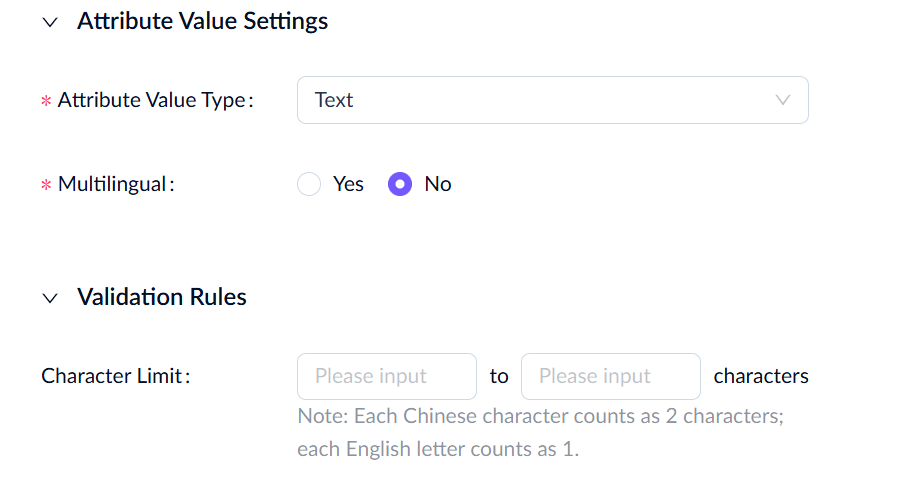Collapse the Validation Rules chevron
This screenshot has width=910, height=484.
pyautogui.click(x=51, y=298)
